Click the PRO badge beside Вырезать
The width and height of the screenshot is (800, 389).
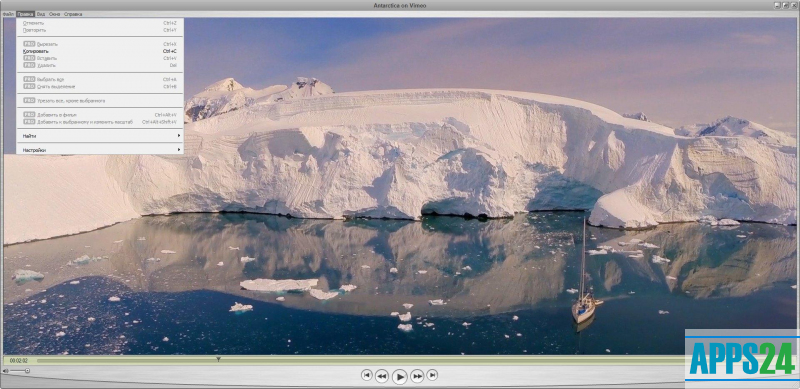pos(29,44)
